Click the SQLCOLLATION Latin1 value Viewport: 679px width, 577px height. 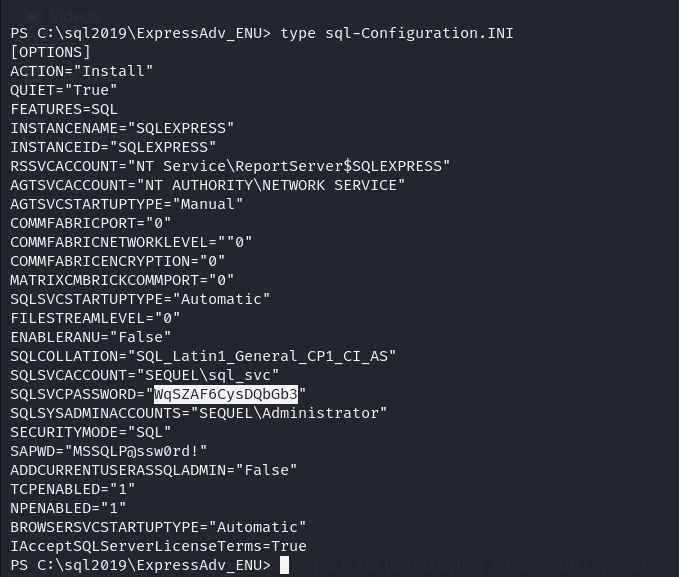pos(262,357)
